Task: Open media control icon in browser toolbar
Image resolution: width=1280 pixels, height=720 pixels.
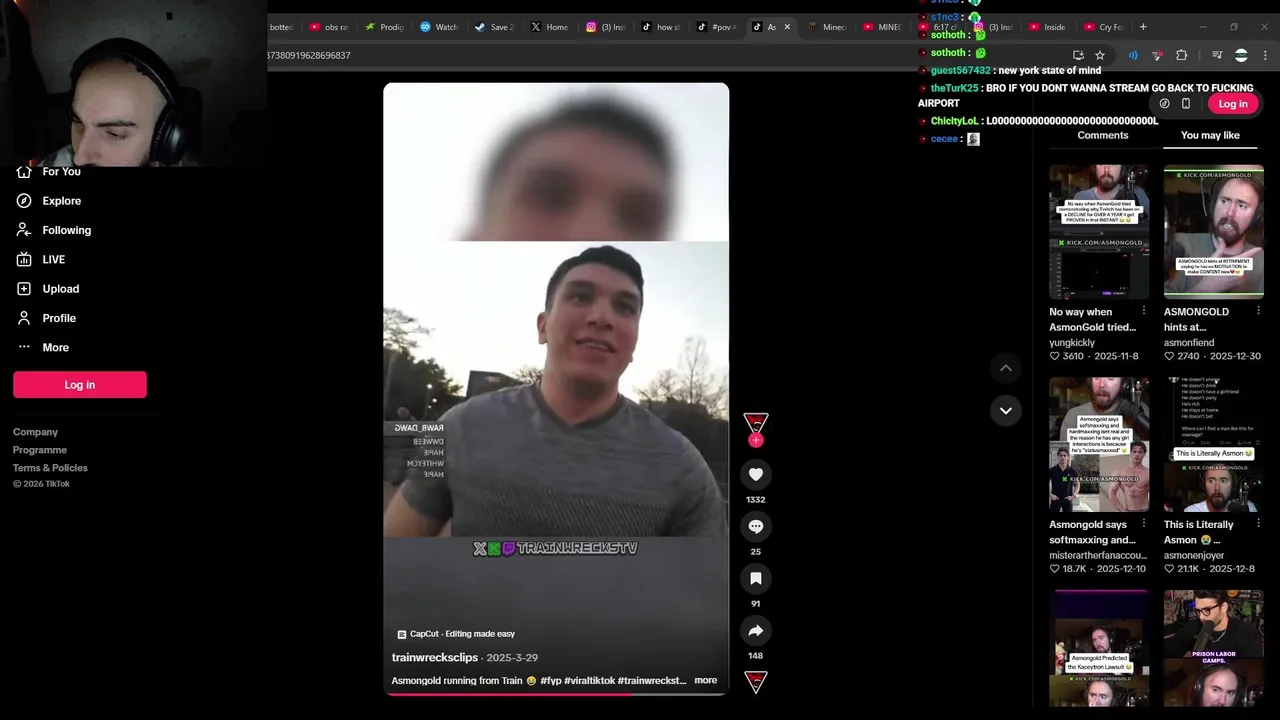Action: pos(1217,55)
